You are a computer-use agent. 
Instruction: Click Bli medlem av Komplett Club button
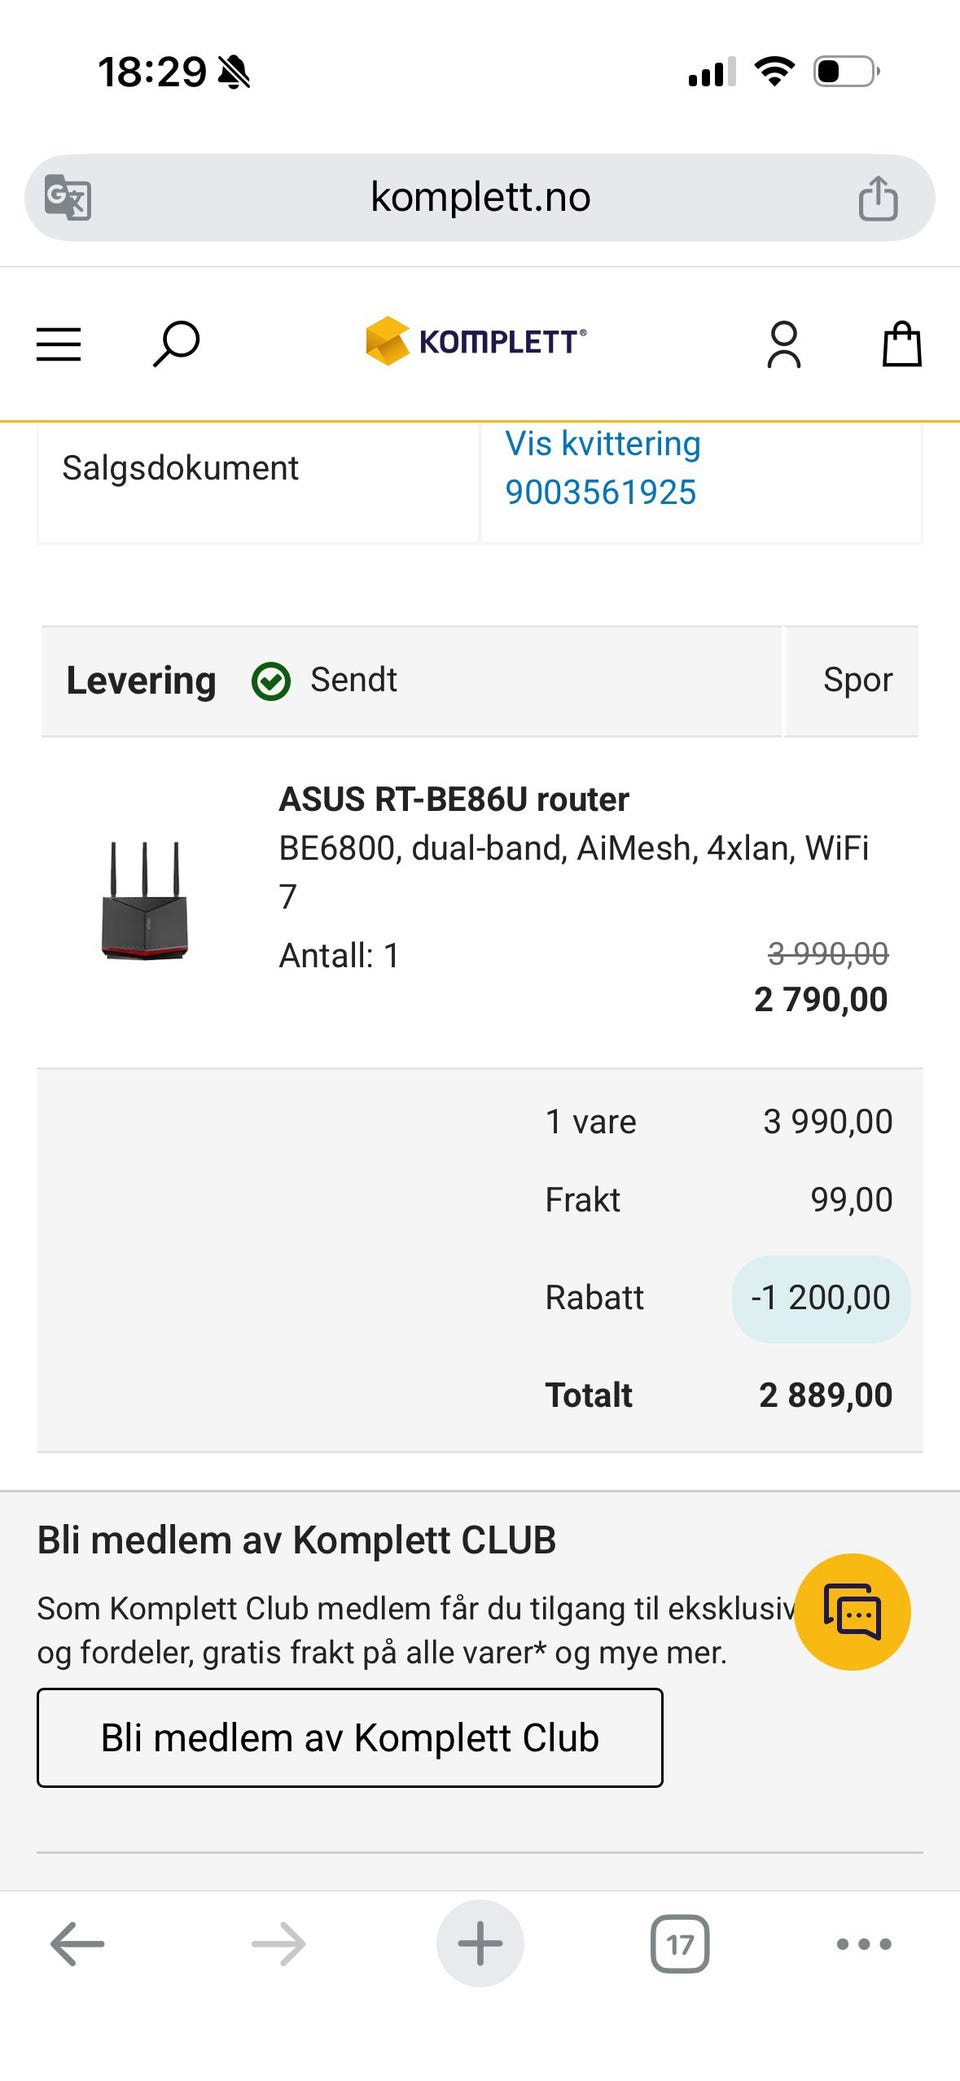coord(350,1737)
